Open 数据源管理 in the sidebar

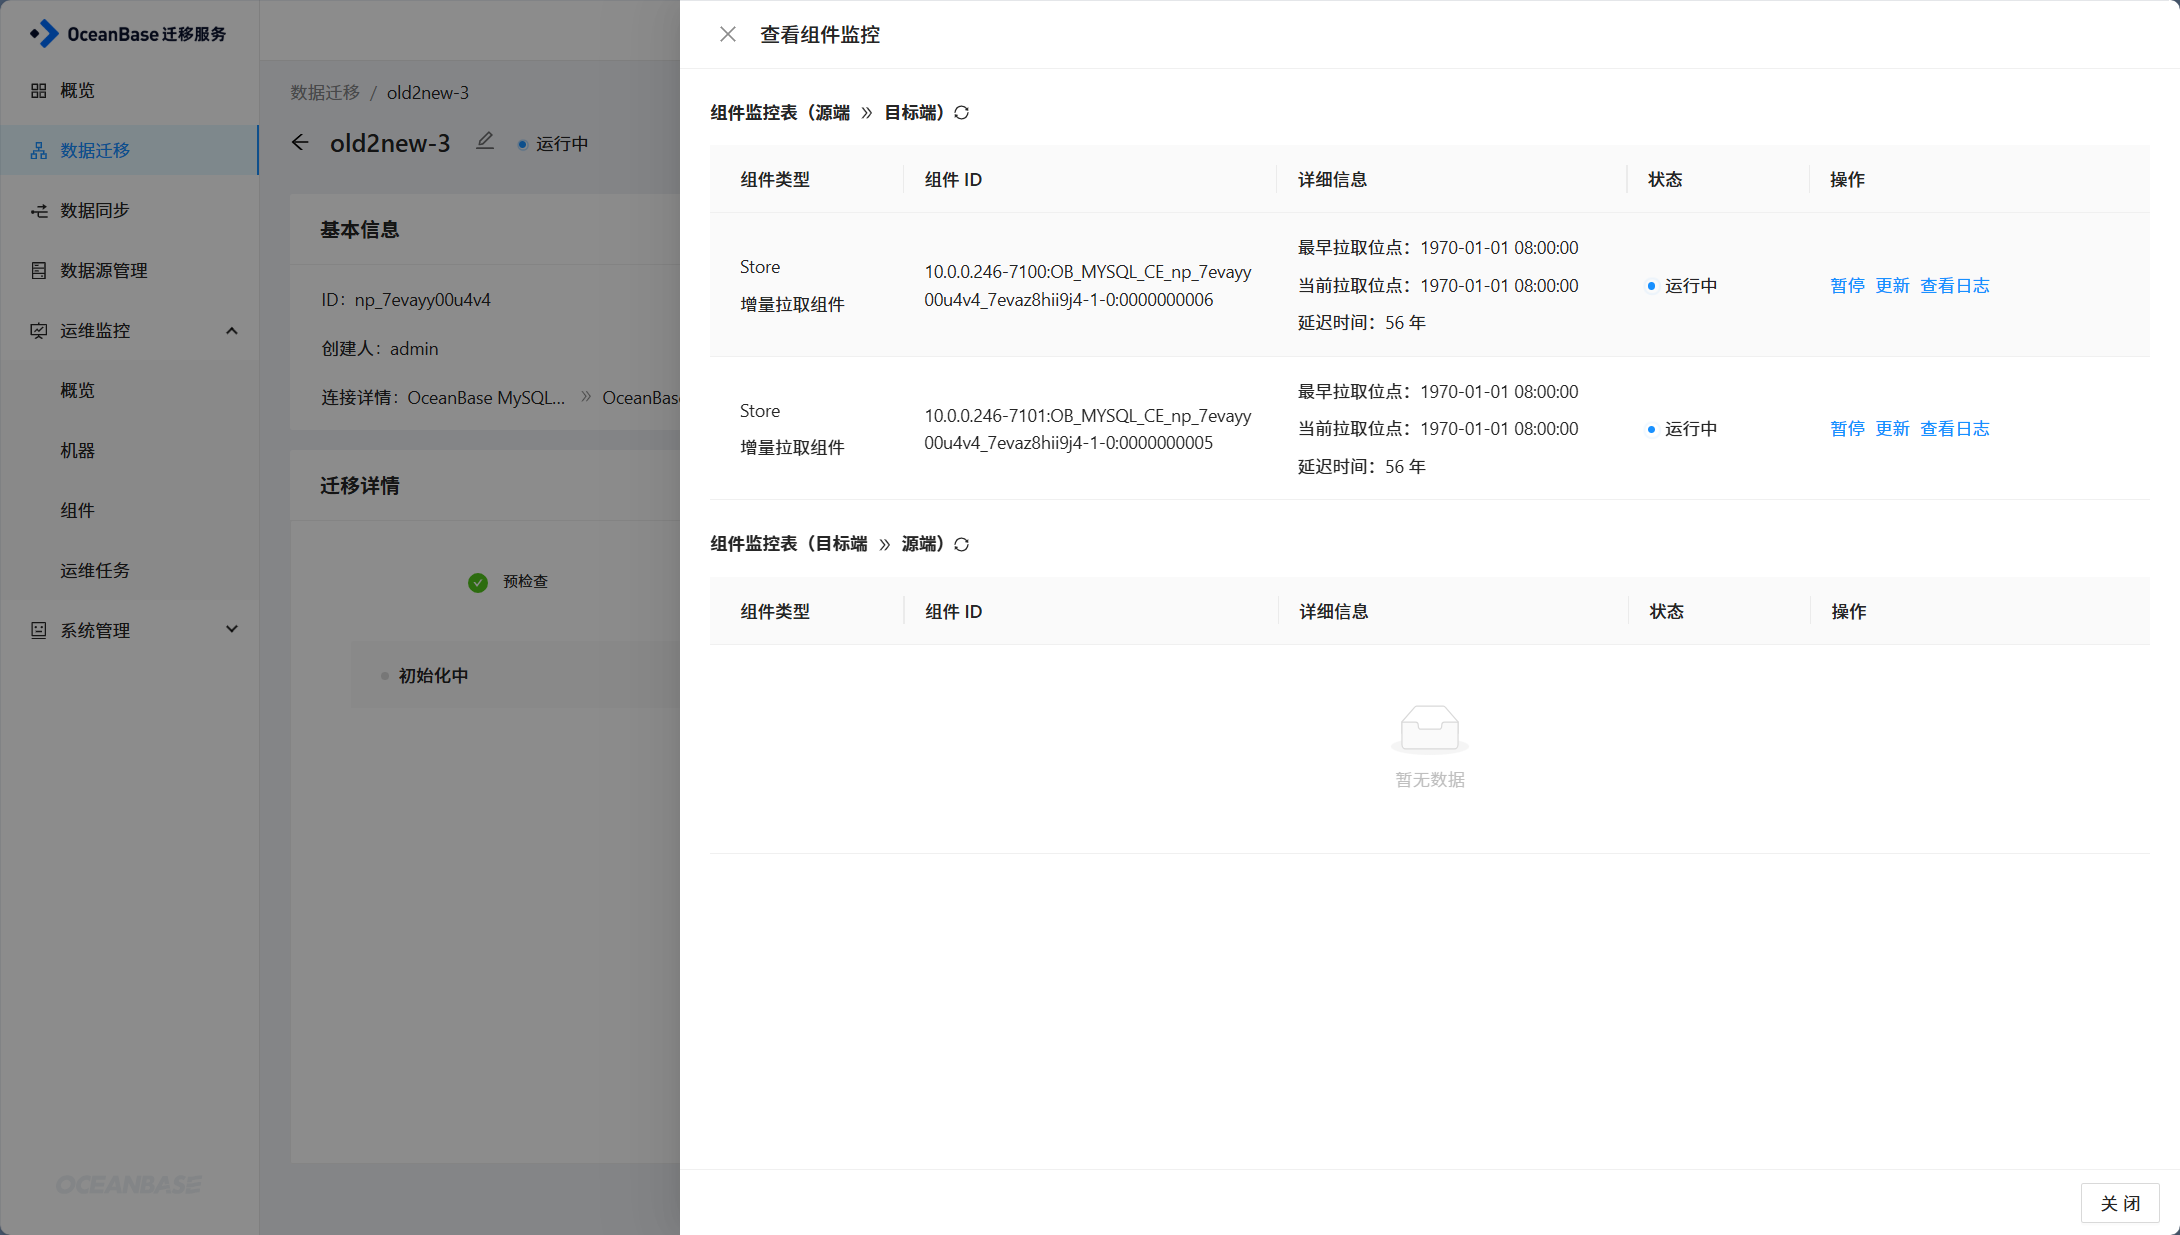point(103,270)
